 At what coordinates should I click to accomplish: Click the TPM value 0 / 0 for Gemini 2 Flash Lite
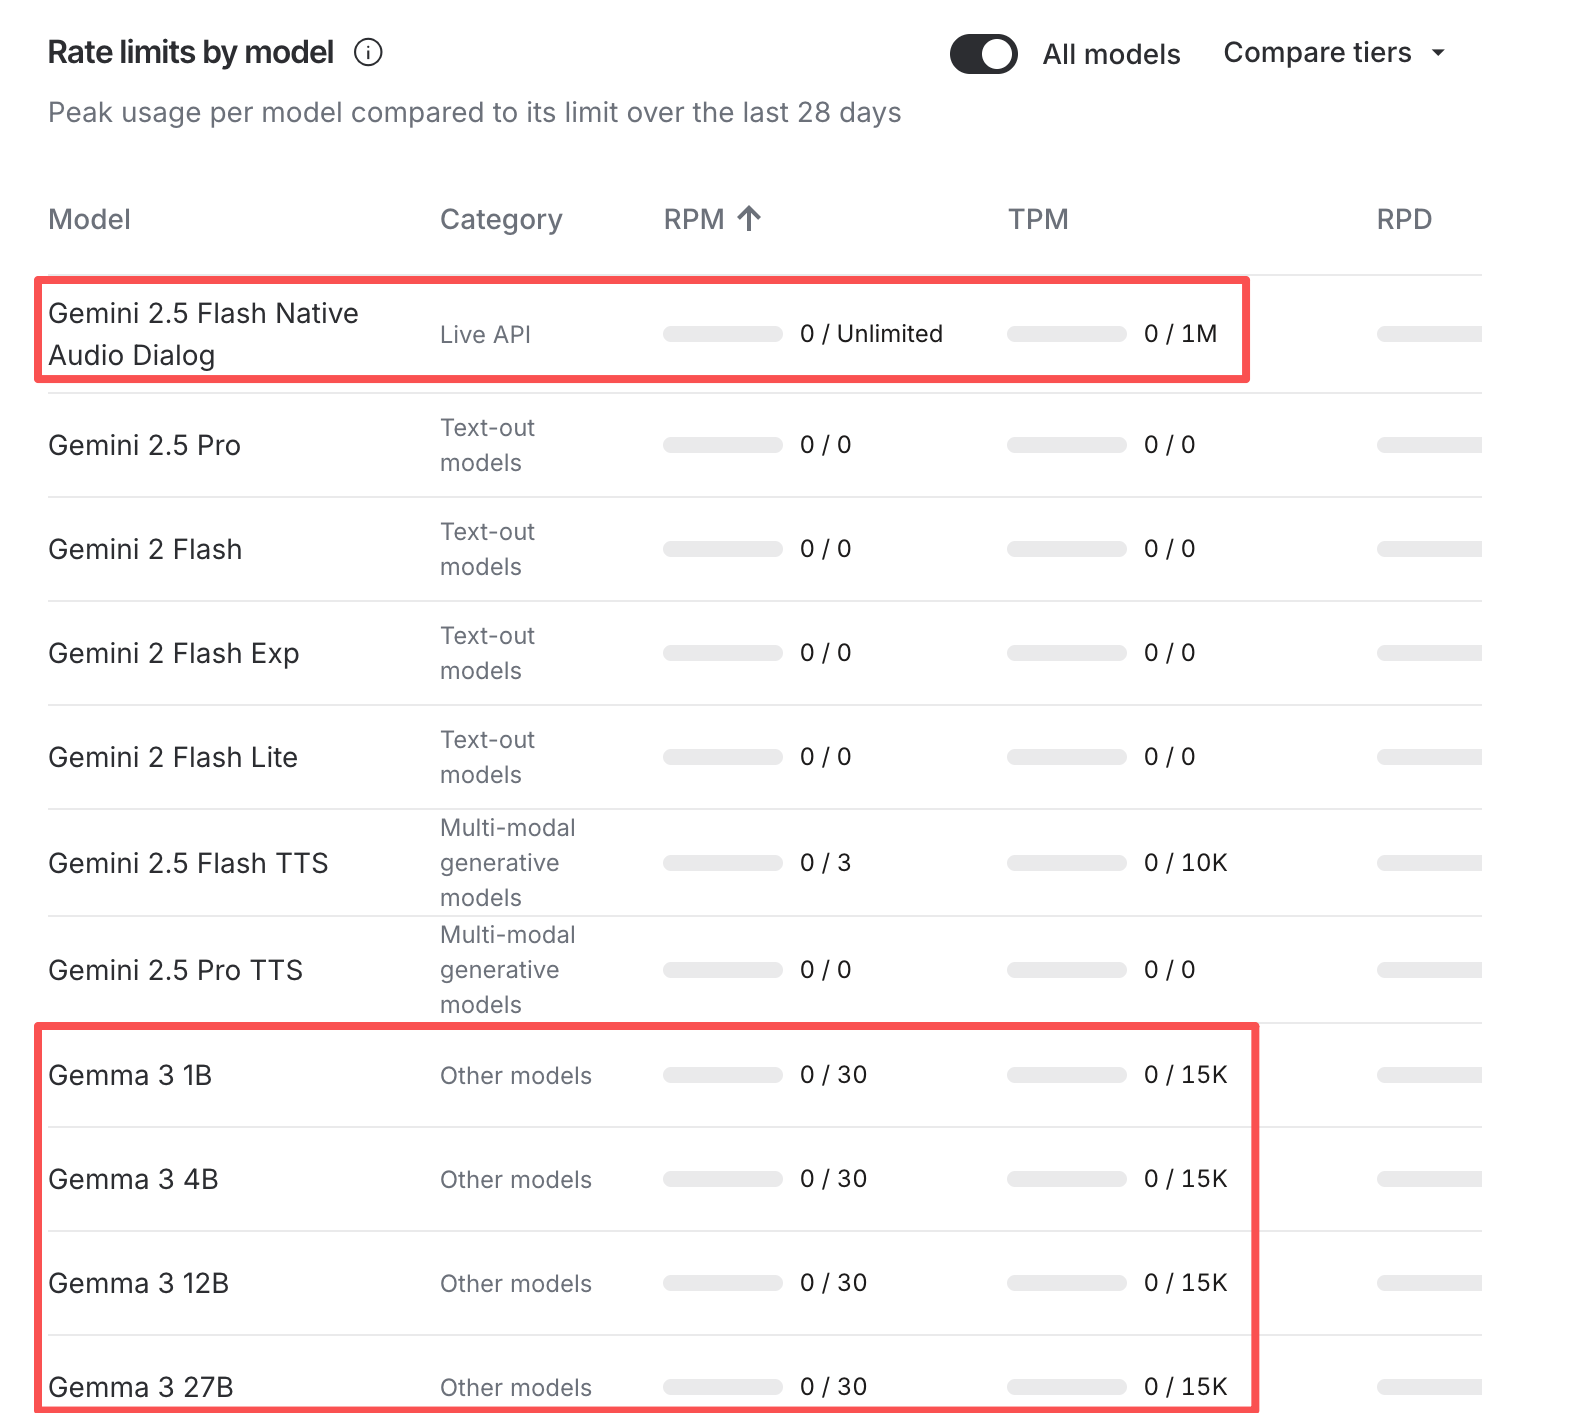1170,757
